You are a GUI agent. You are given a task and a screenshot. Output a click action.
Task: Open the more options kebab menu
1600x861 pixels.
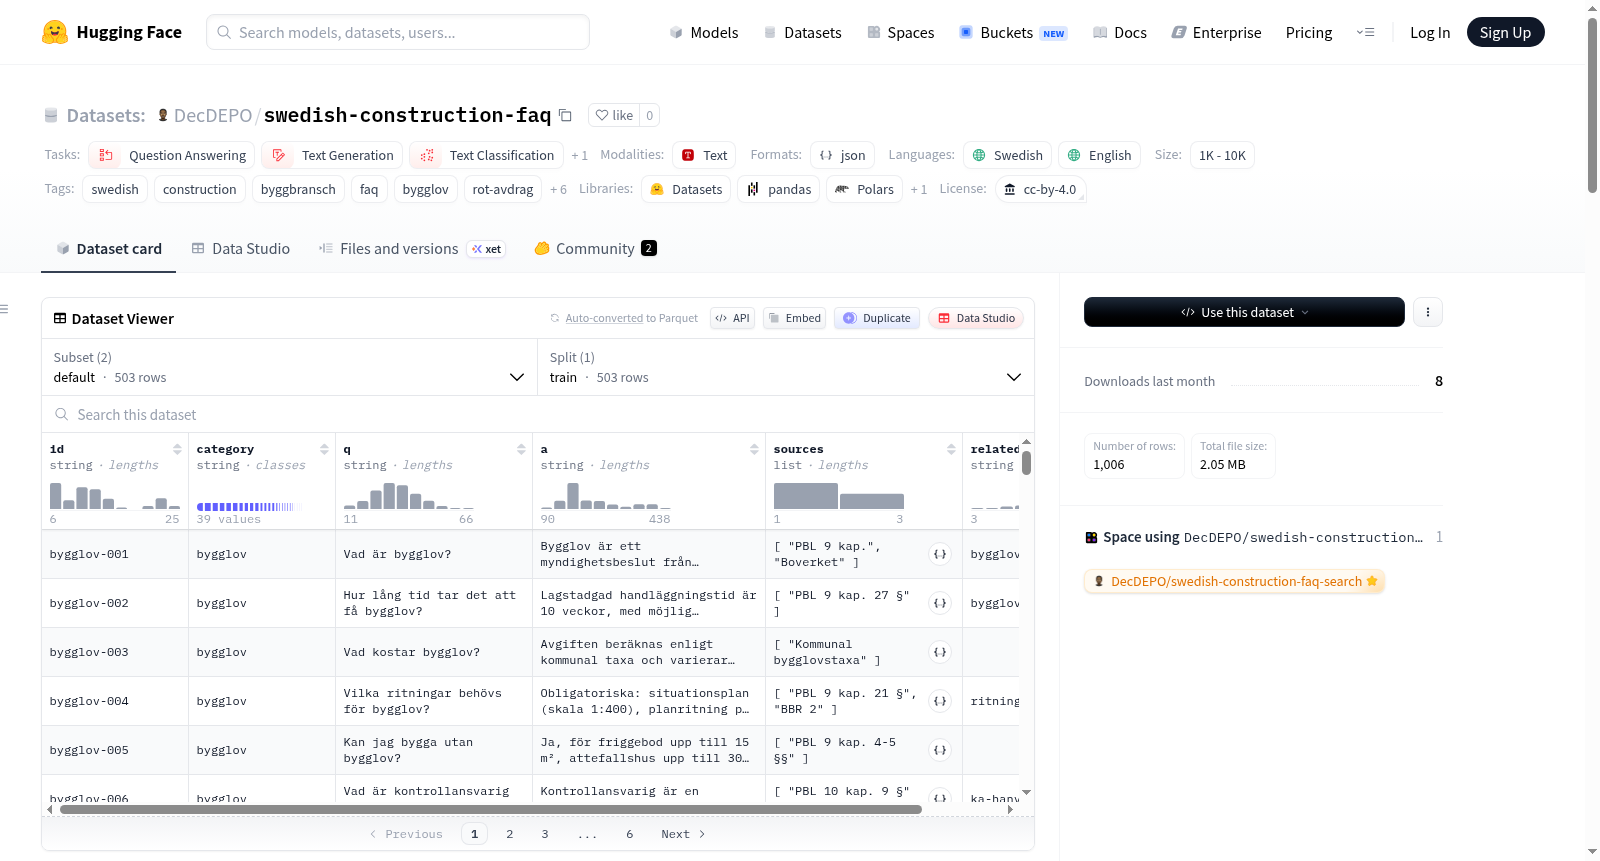click(x=1428, y=312)
